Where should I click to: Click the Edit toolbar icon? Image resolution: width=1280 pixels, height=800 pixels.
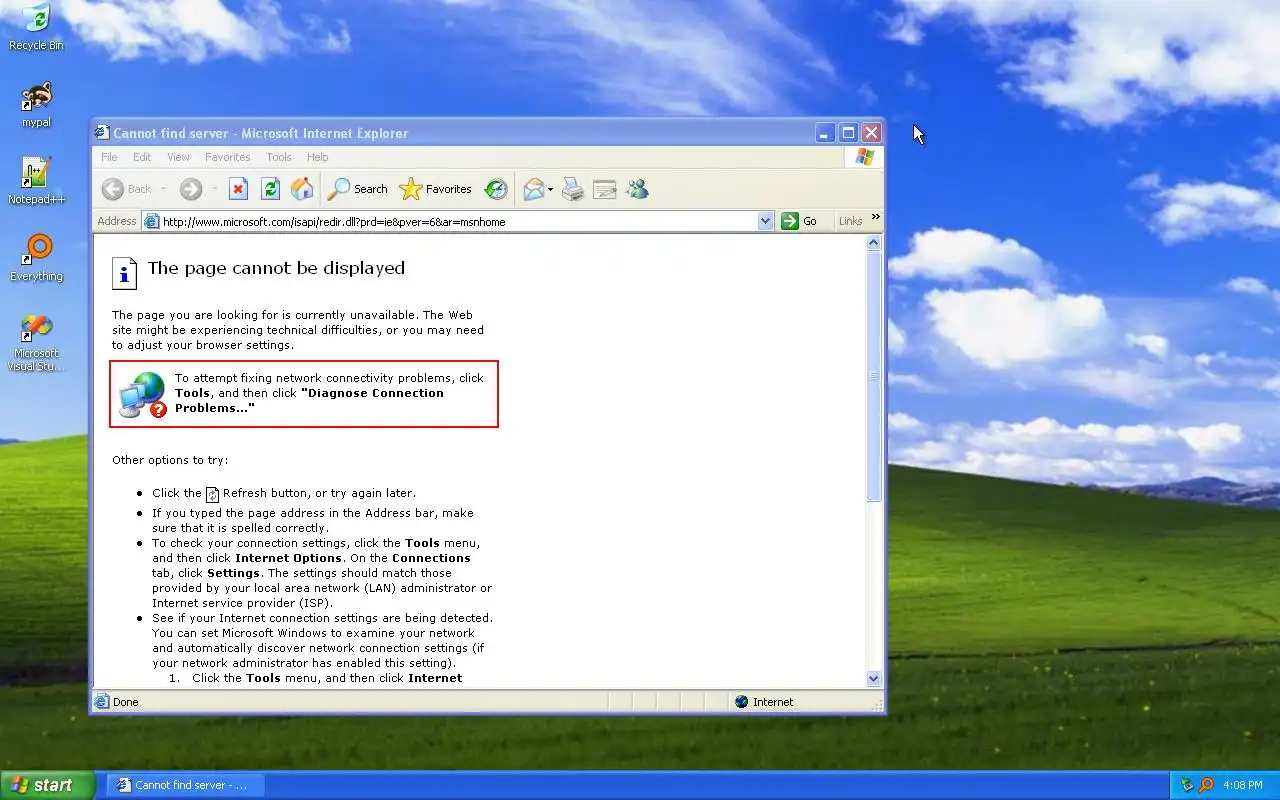[x=605, y=189]
